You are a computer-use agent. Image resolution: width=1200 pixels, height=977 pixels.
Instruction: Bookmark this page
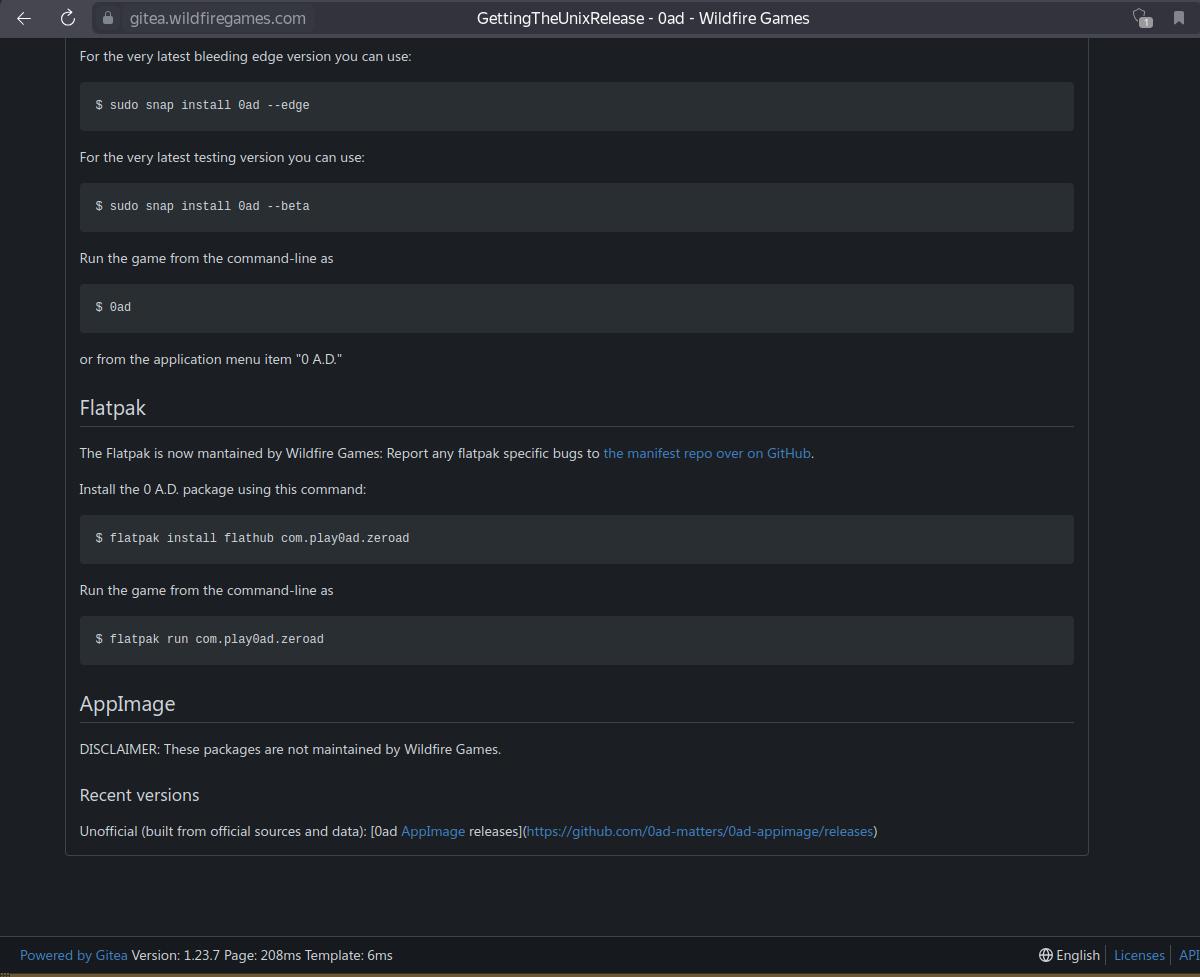[1179, 18]
